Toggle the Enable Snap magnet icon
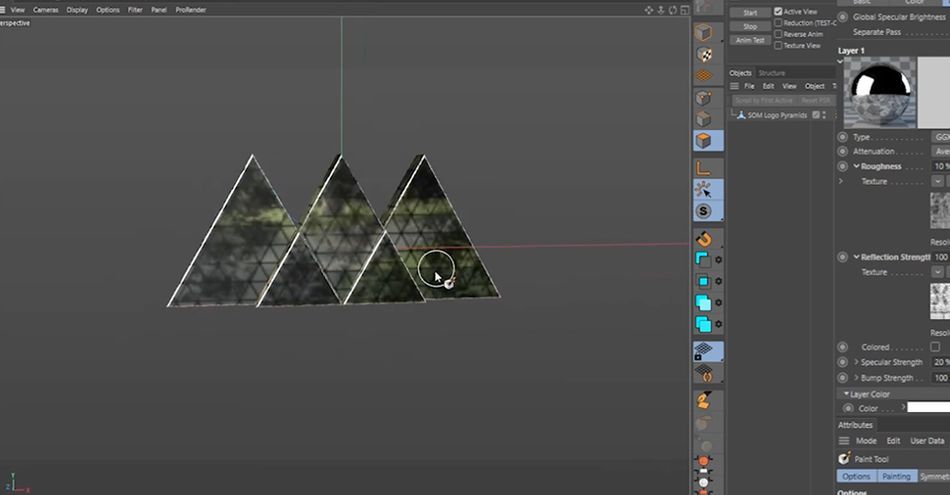The image size is (950, 495). pyautogui.click(x=703, y=238)
